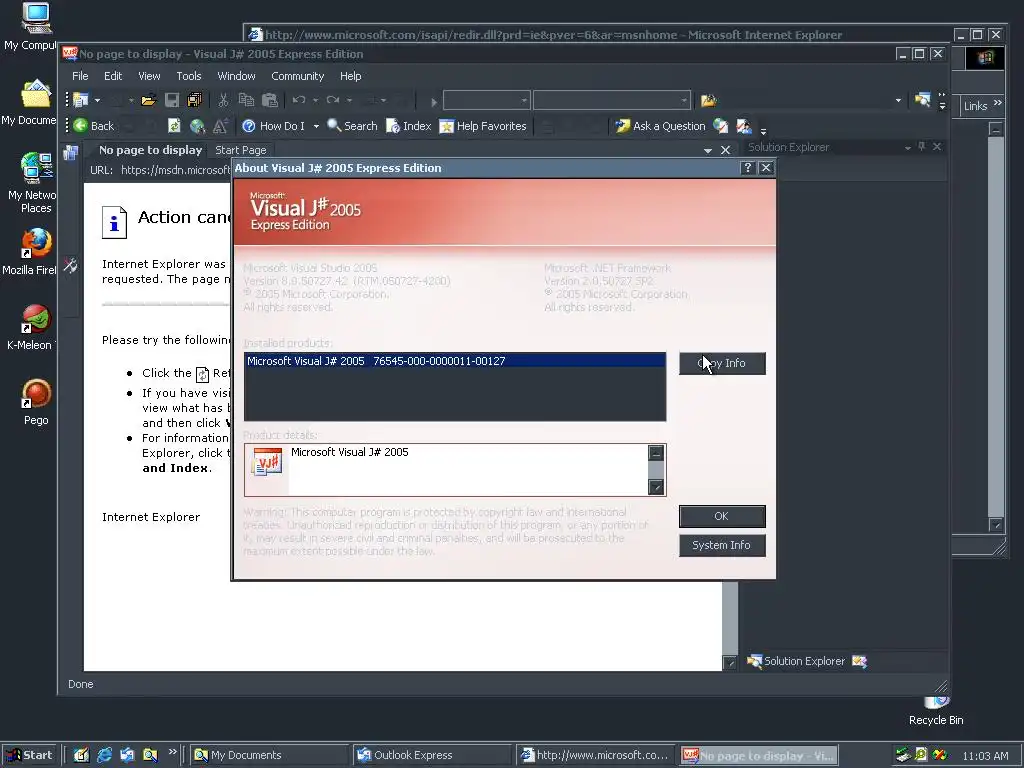
Task: Click globe icon after Ask a Question
Action: 720,126
